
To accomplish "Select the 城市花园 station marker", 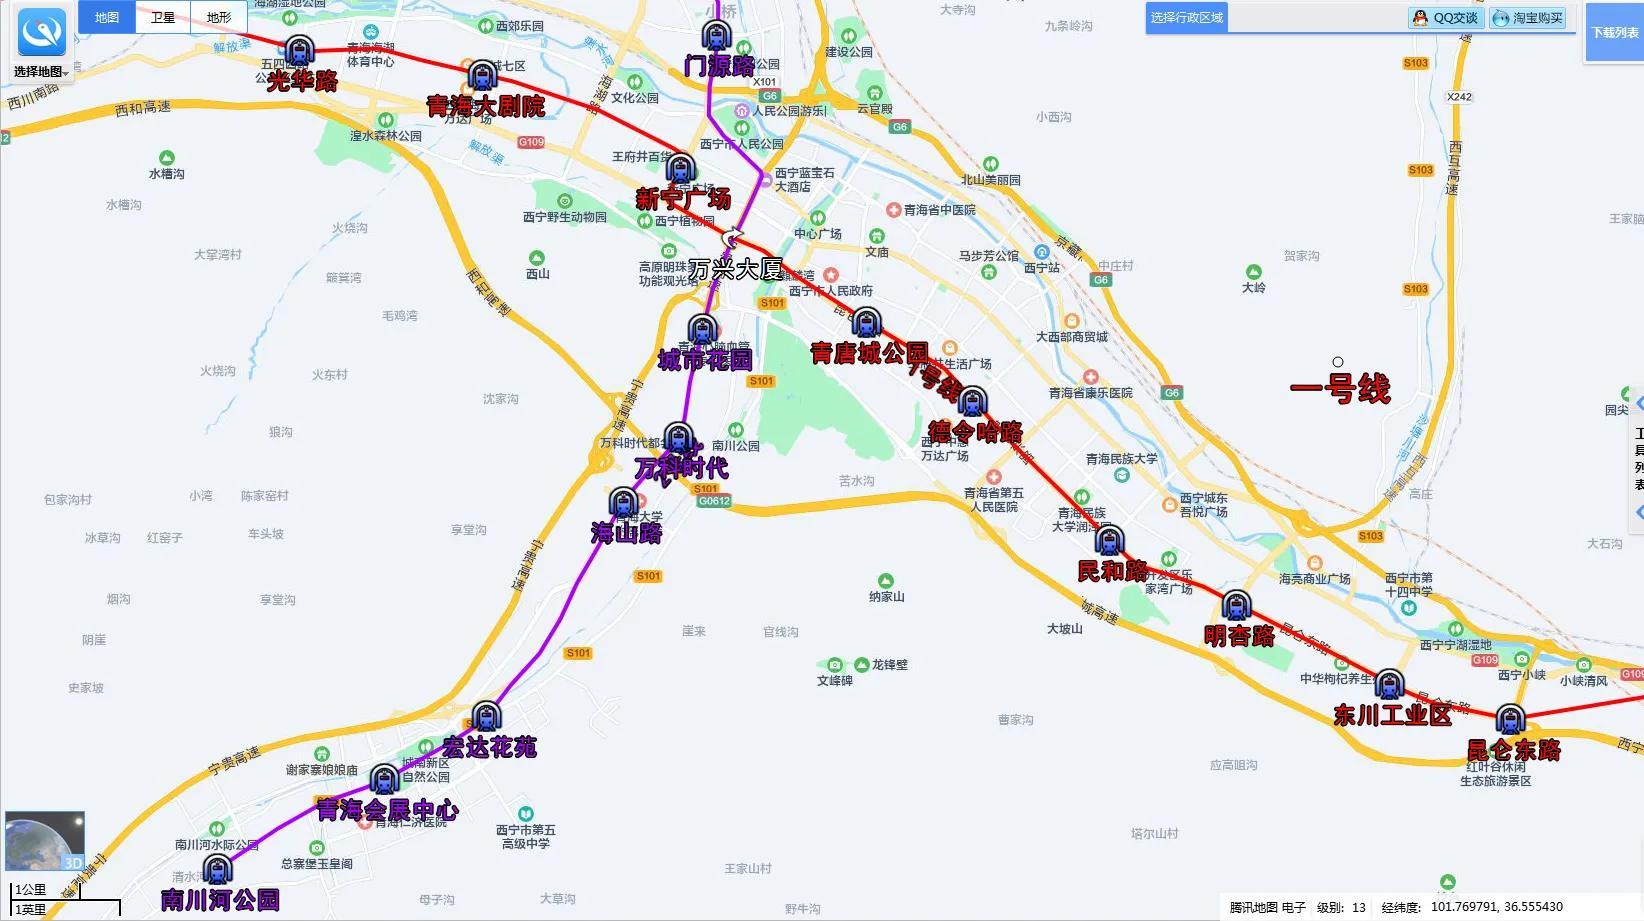I will pyautogui.click(x=702, y=331).
